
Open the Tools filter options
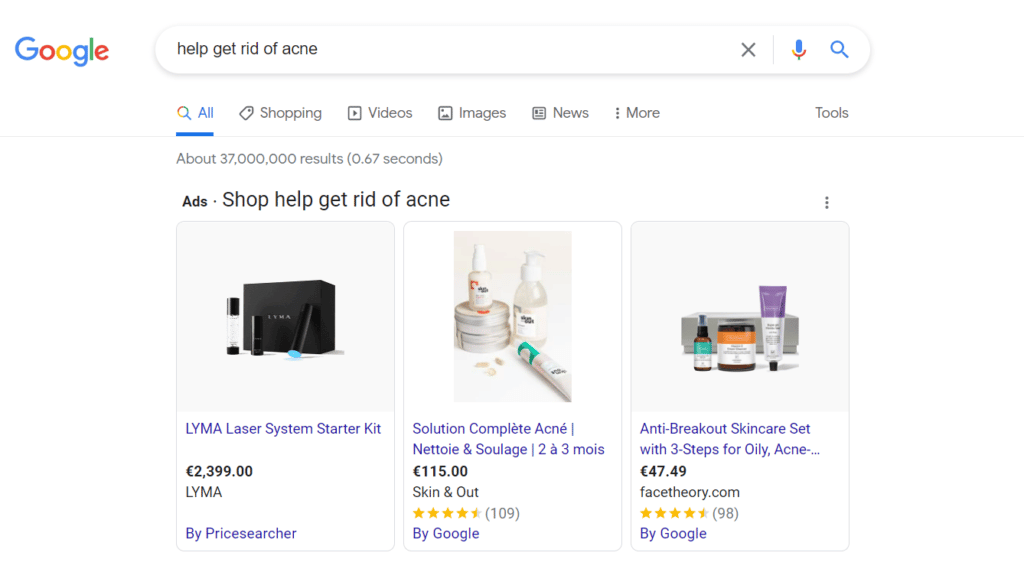tap(831, 113)
